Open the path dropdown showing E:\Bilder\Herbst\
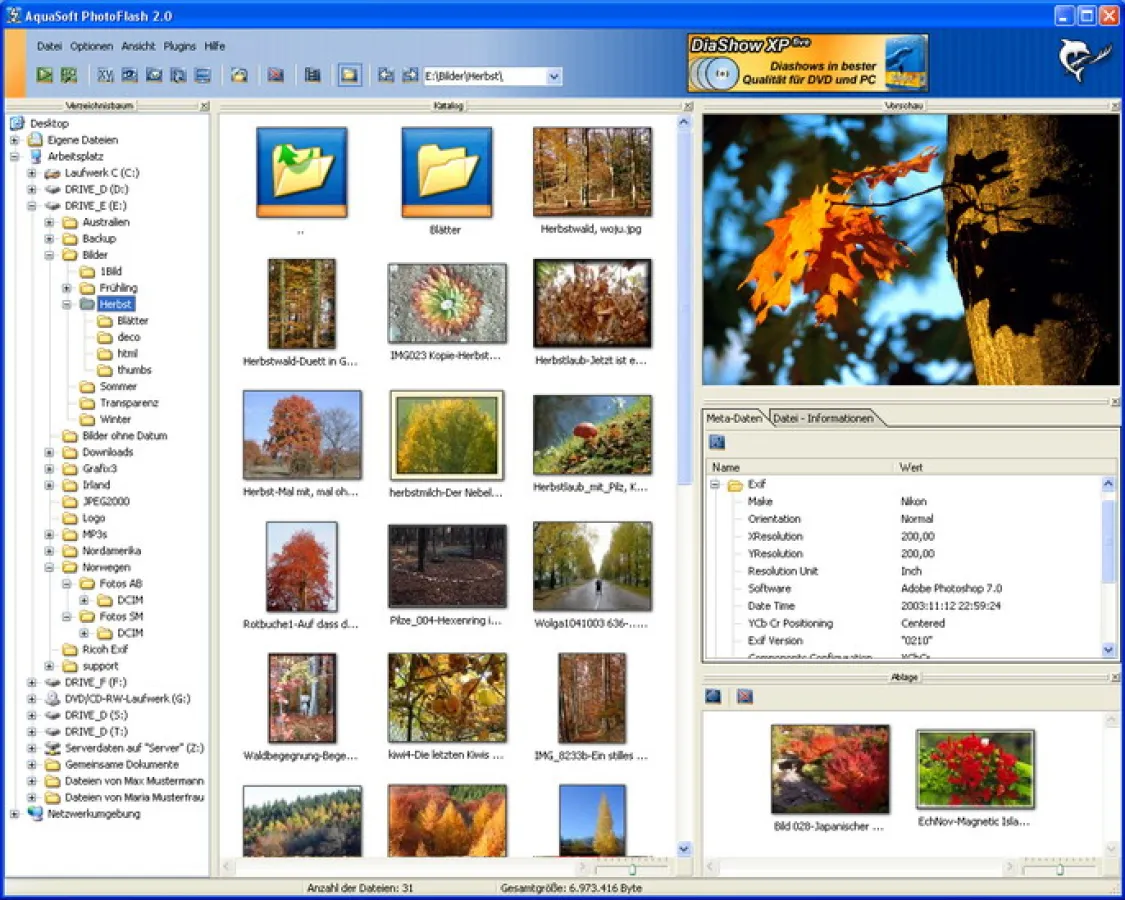The width and height of the screenshot is (1125, 900). pos(554,76)
